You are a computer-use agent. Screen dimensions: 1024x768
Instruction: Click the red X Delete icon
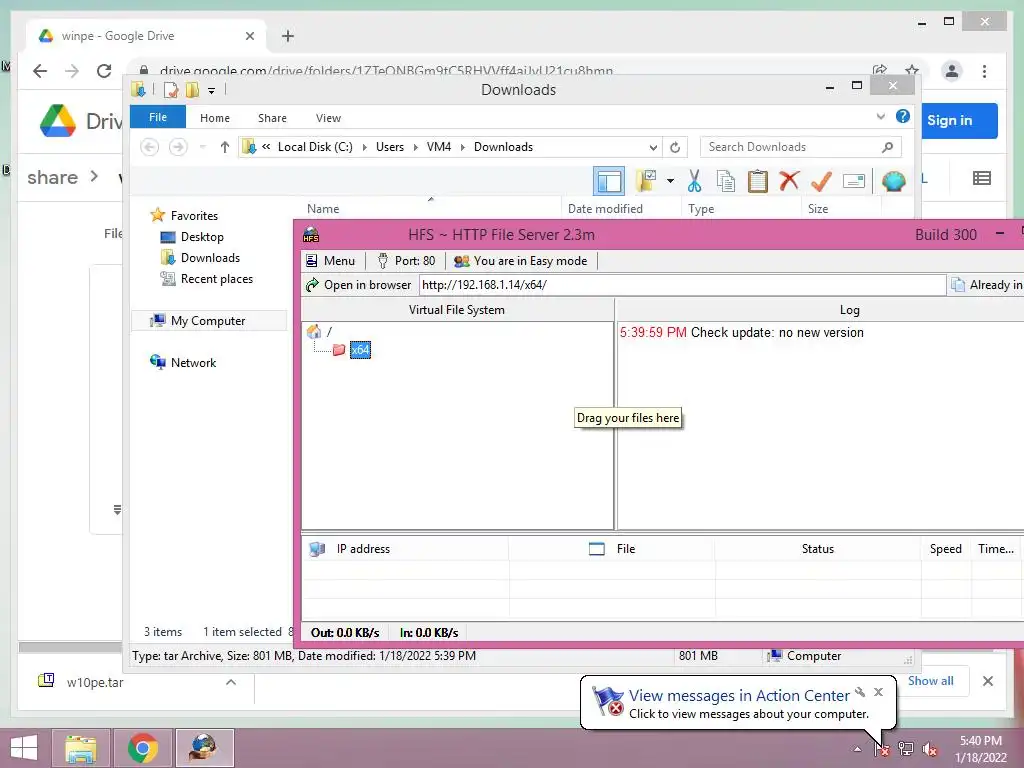point(789,181)
